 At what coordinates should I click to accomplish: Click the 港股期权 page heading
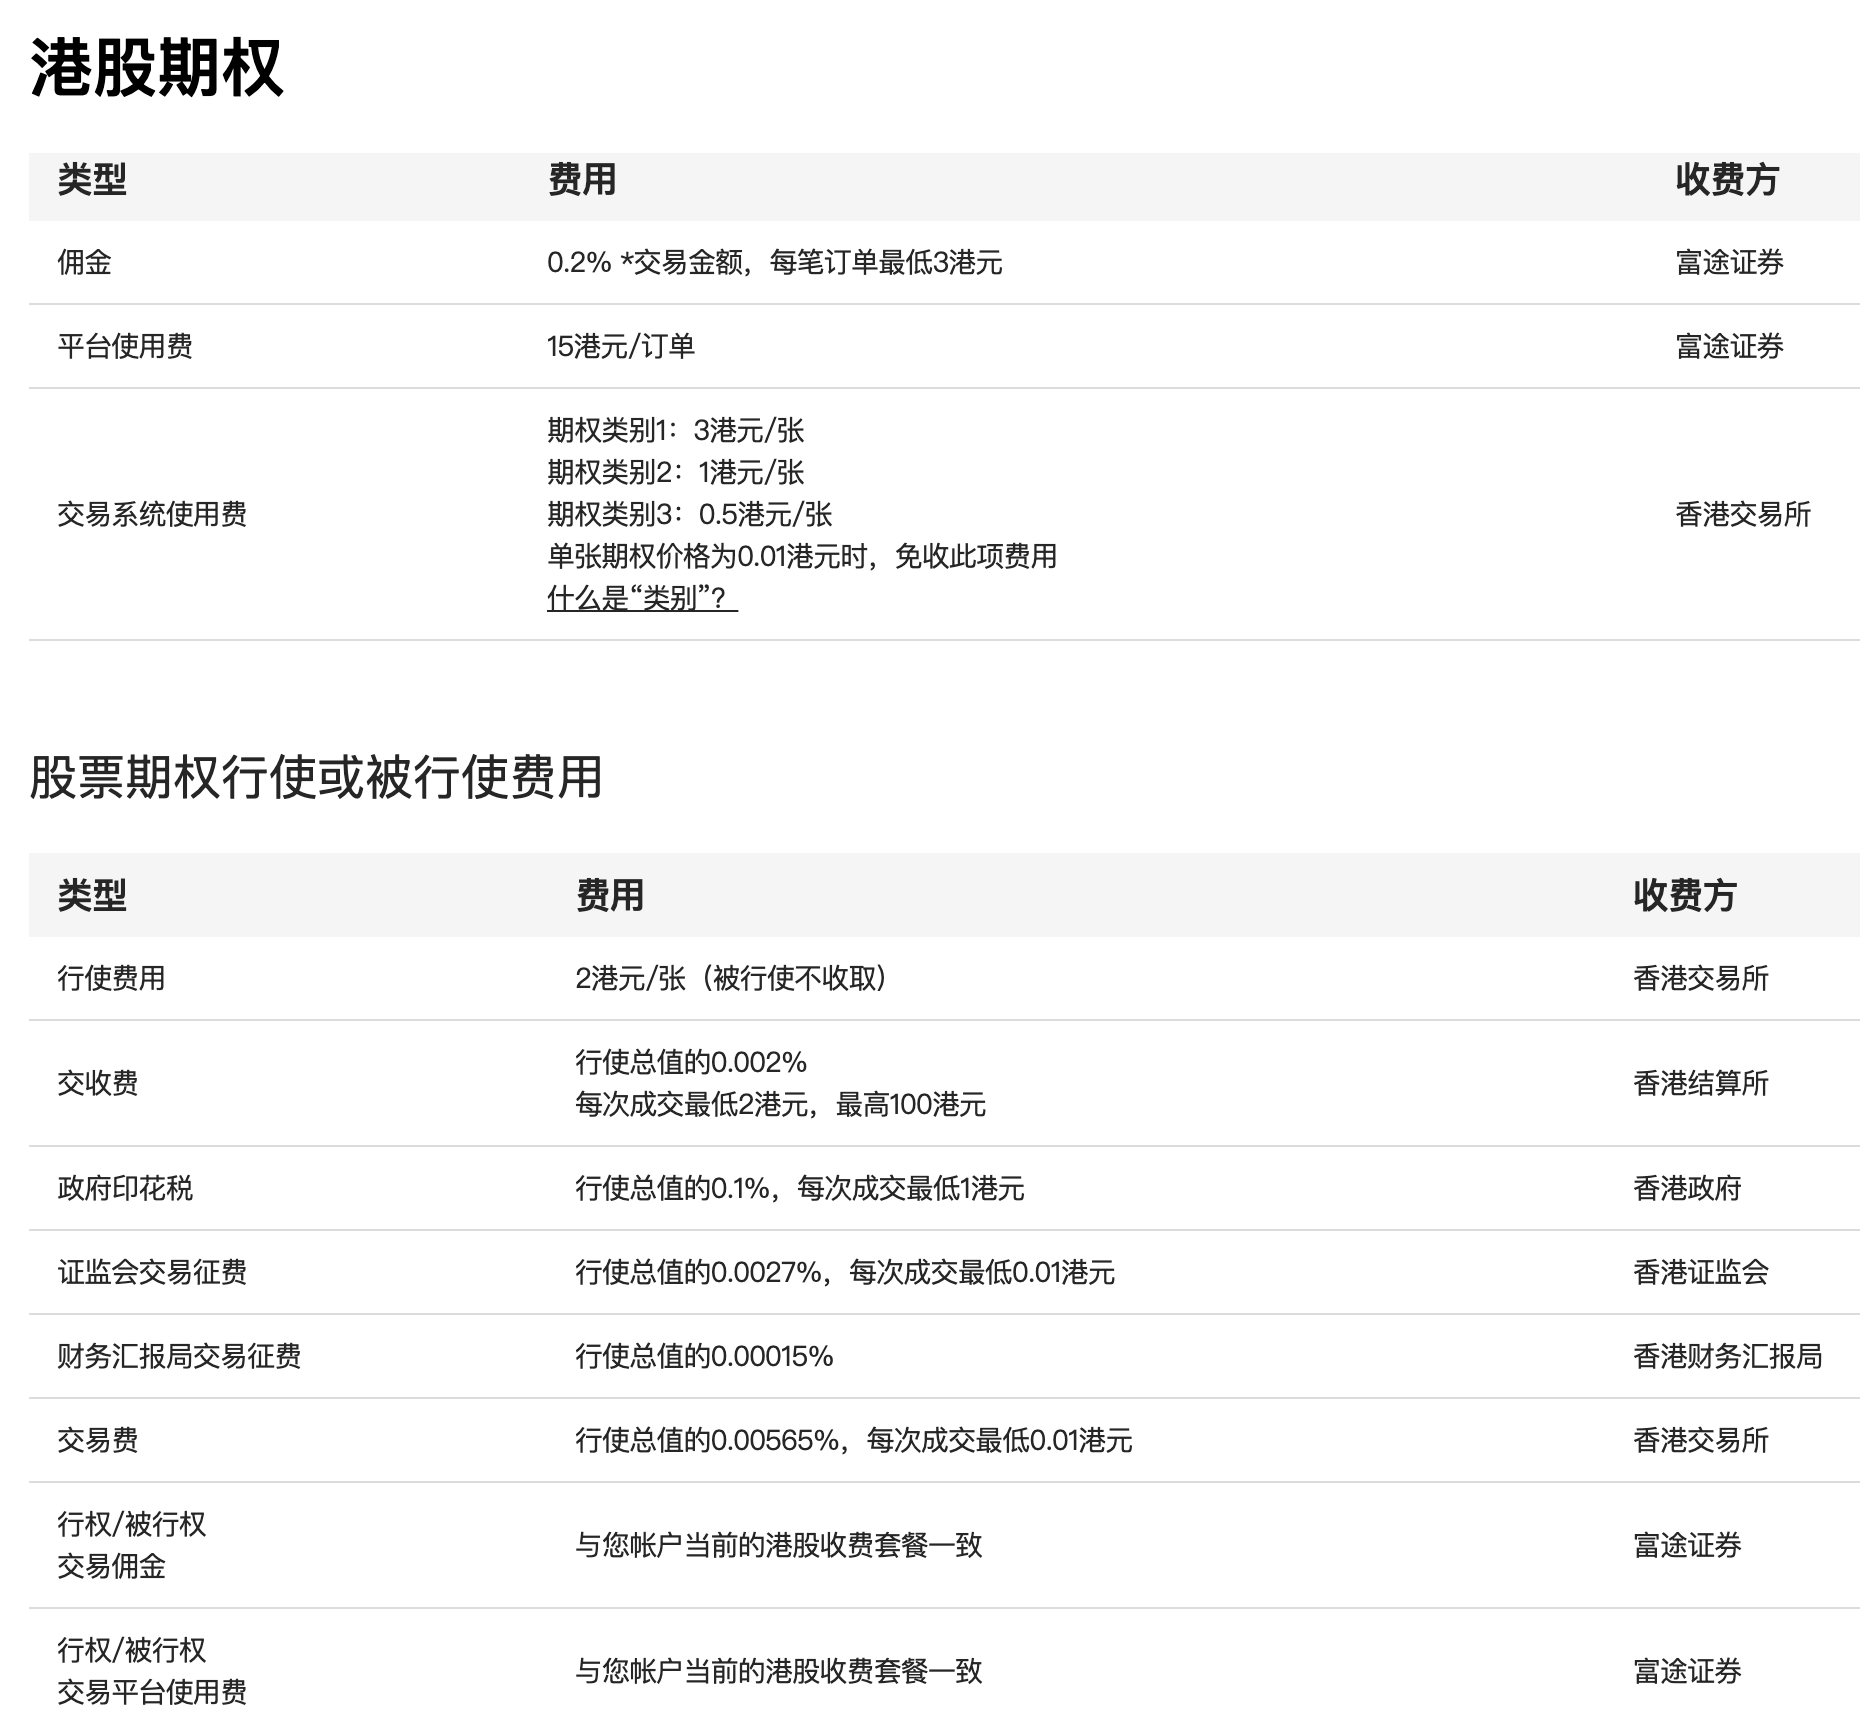pyautogui.click(x=156, y=68)
